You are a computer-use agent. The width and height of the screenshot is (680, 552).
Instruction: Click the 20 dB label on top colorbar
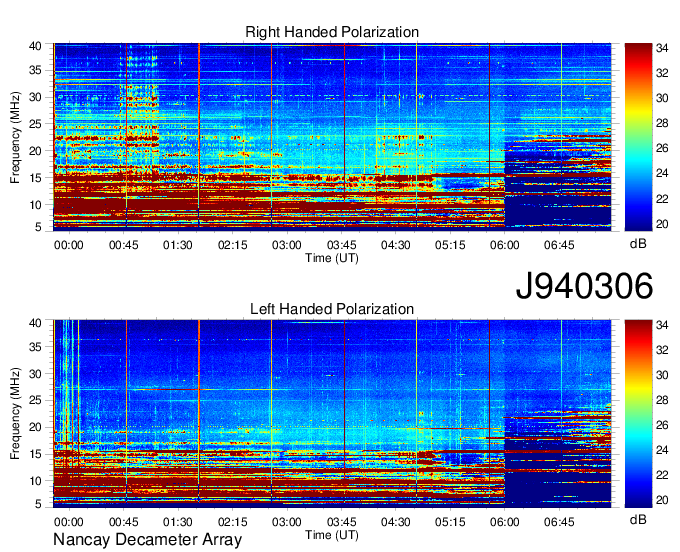pos(662,224)
